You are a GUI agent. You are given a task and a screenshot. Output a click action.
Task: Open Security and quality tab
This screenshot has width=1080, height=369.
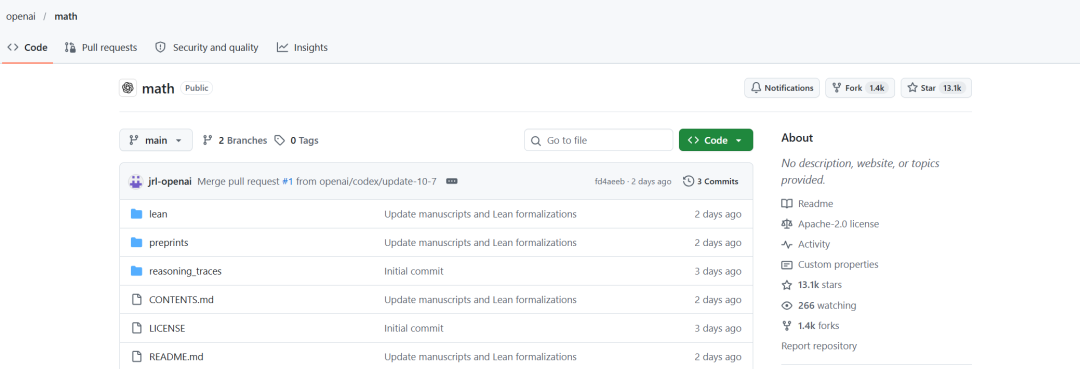[x=207, y=48]
